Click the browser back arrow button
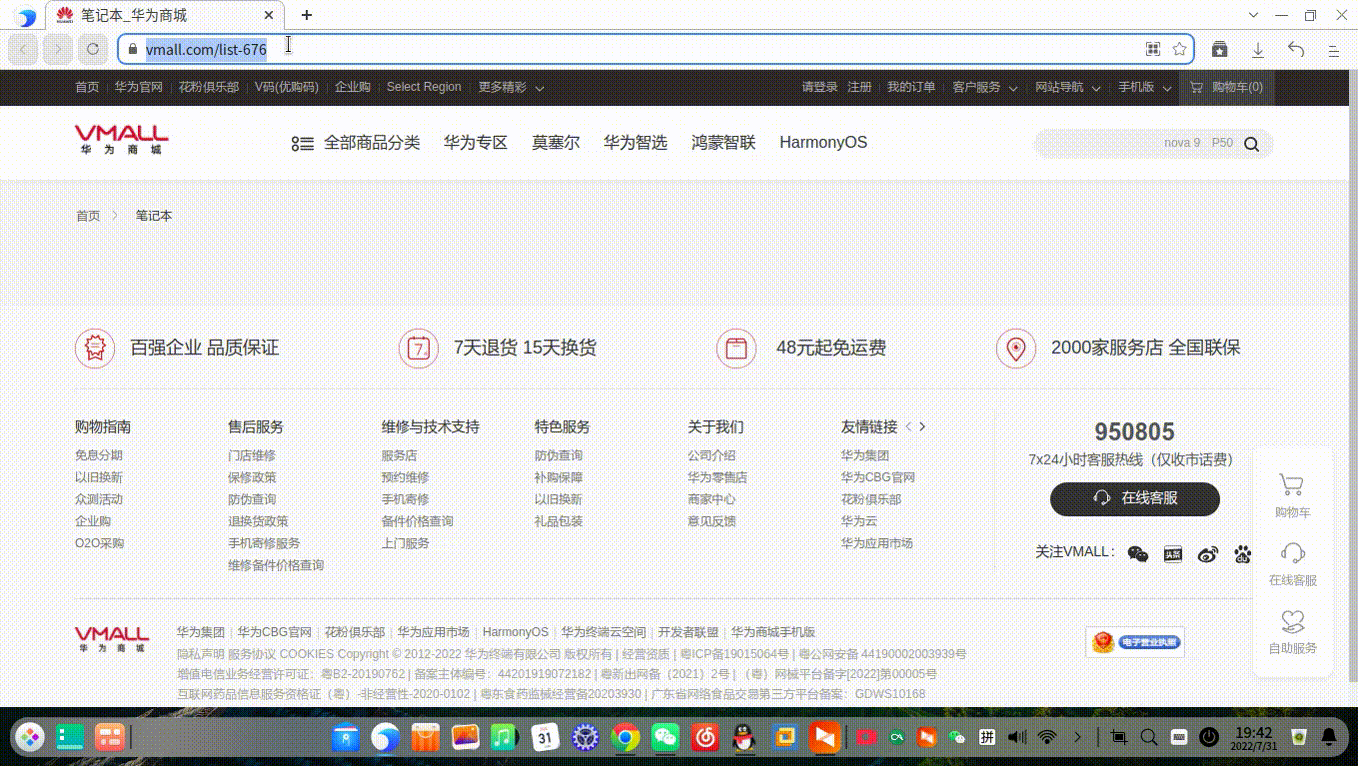 coord(25,49)
